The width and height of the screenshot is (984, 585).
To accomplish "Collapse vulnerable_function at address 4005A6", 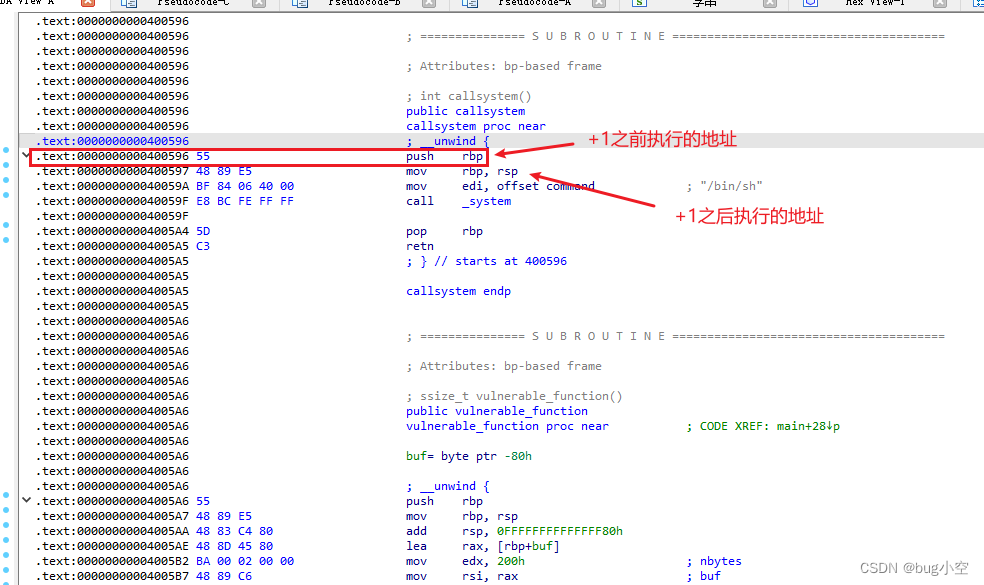I will 26,500.
